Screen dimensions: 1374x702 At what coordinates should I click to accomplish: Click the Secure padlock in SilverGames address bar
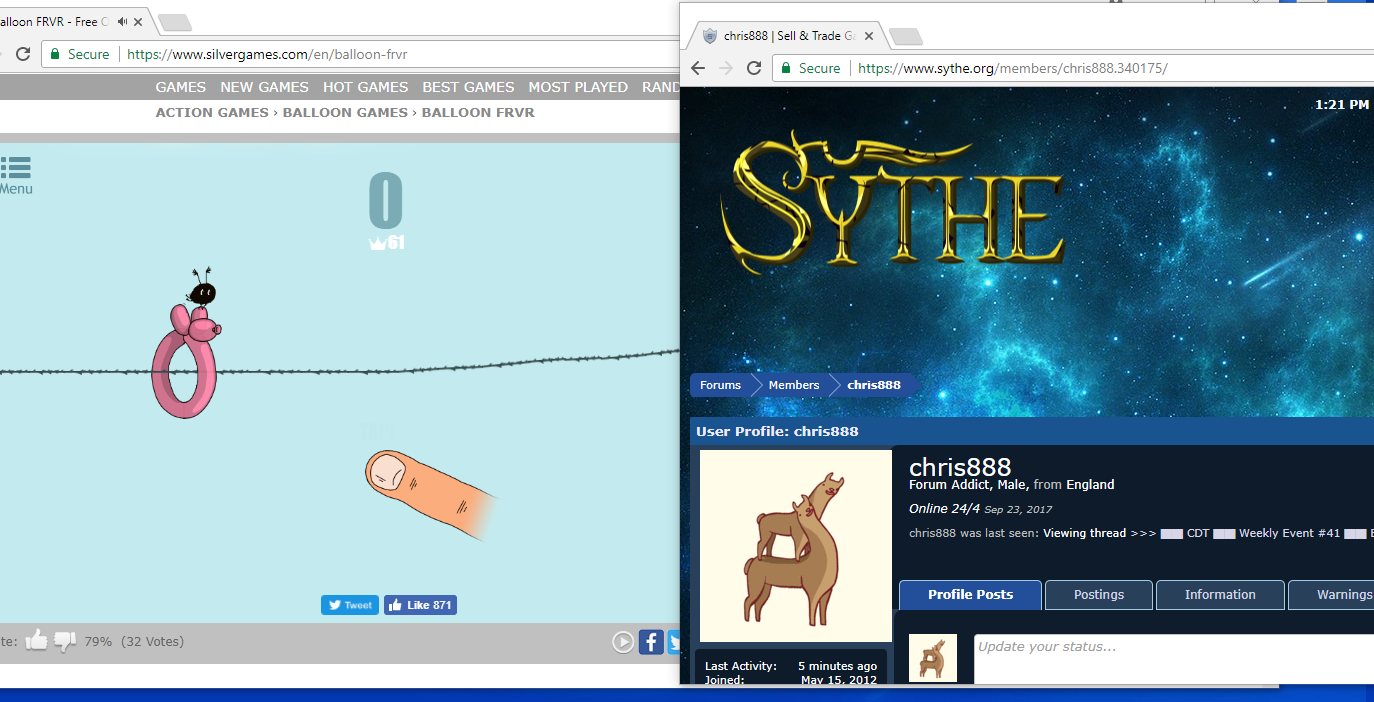pyautogui.click(x=55, y=54)
